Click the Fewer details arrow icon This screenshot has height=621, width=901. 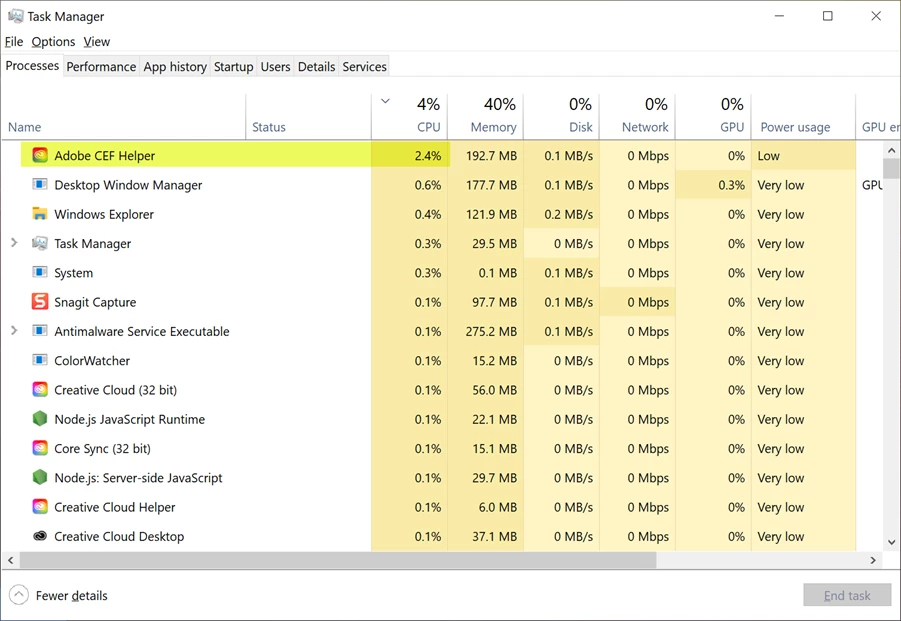coord(18,595)
